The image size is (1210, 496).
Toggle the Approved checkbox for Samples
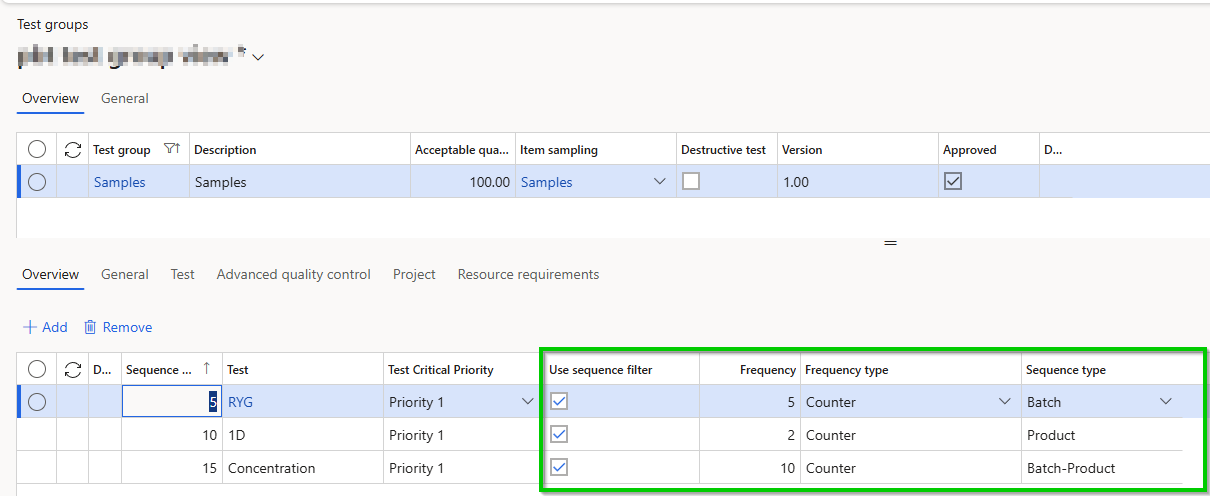click(x=953, y=182)
